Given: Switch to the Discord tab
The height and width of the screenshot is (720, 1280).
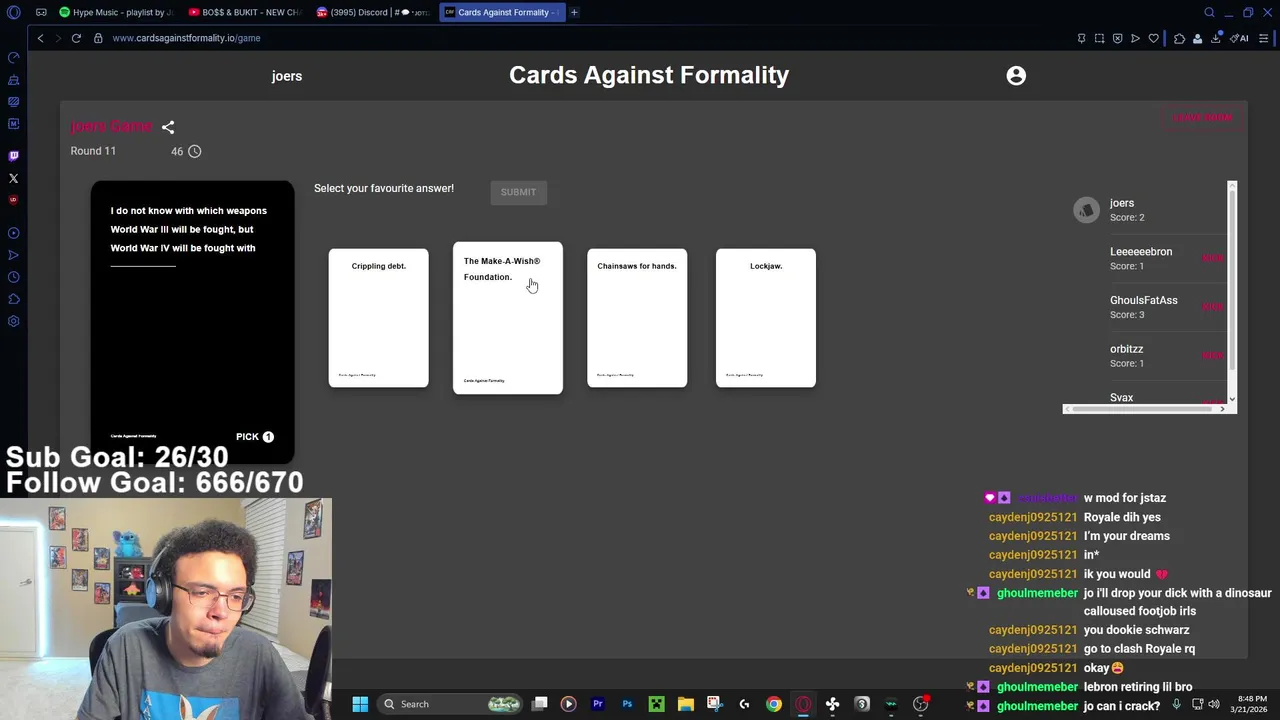Looking at the screenshot, I should click(x=373, y=12).
